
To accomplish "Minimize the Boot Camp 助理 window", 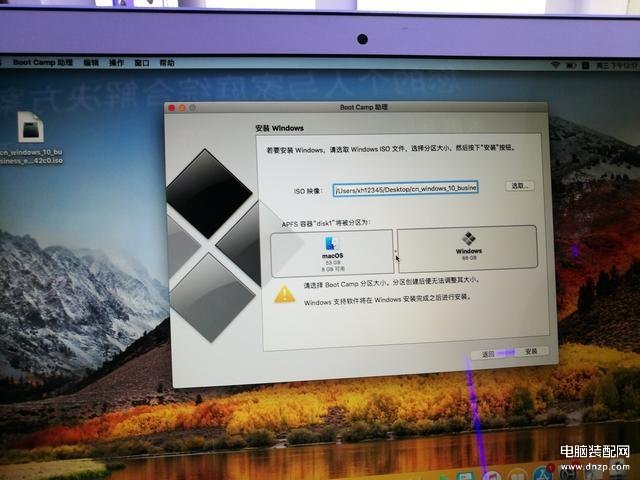I will coord(182,108).
